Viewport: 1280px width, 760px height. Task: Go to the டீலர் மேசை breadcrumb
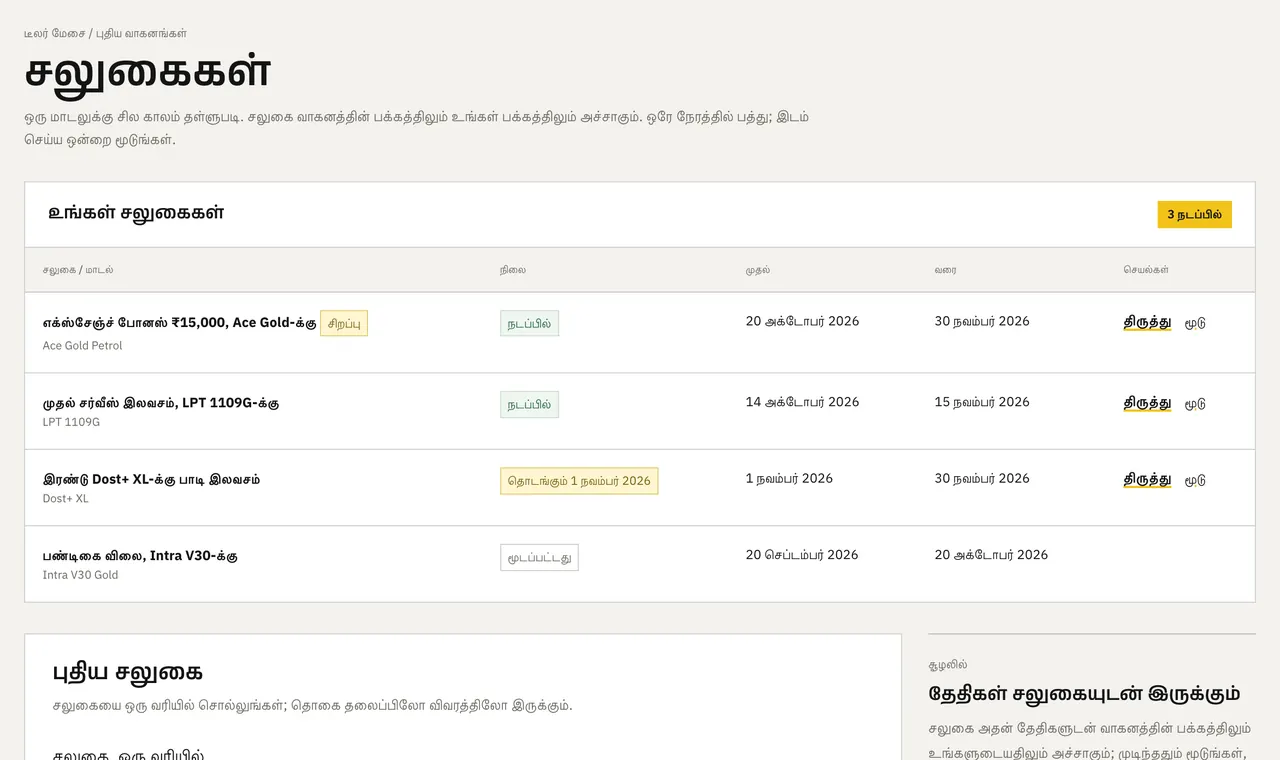coord(54,33)
